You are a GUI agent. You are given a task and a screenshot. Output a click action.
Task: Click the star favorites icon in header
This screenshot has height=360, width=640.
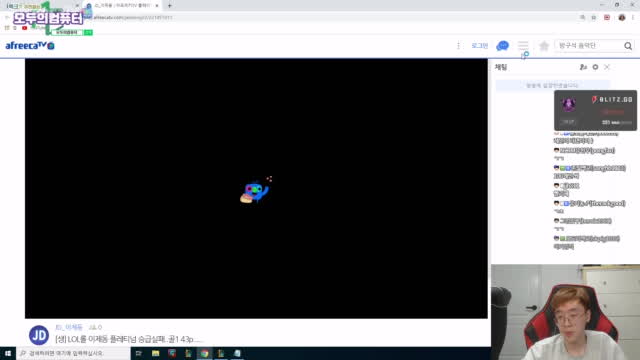544,46
